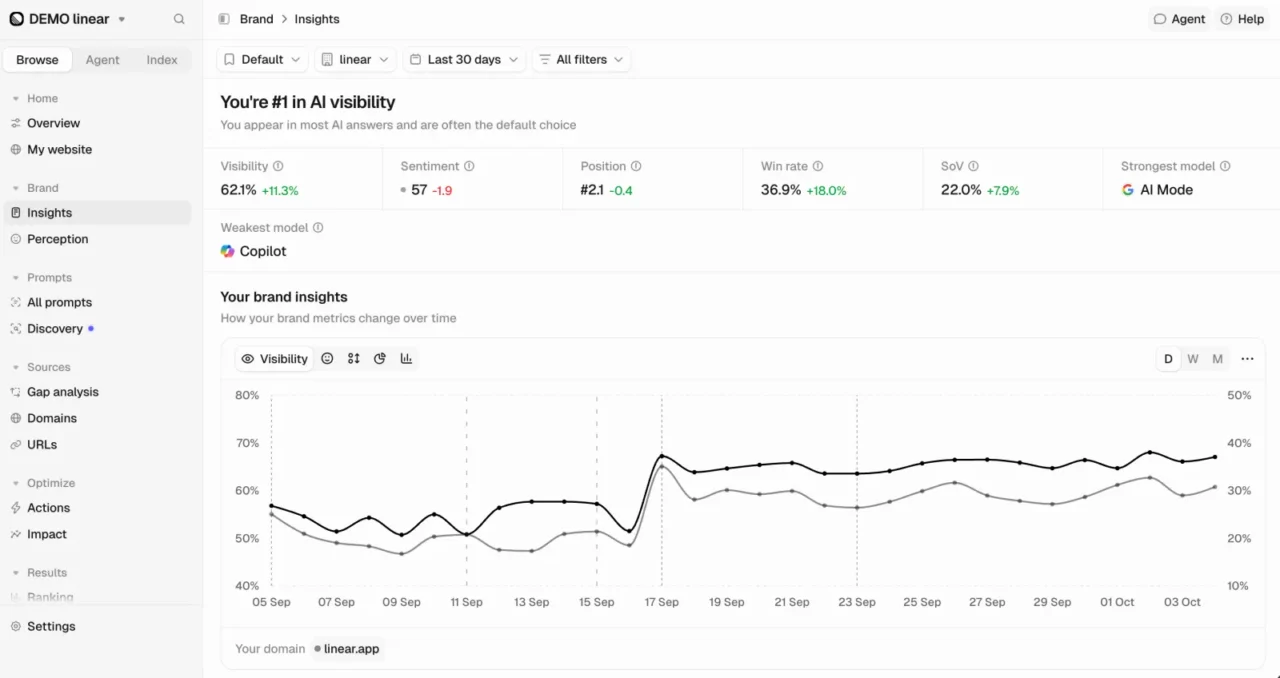Open All prompts
Viewport: 1280px width, 678px height.
pyautogui.click(x=59, y=302)
